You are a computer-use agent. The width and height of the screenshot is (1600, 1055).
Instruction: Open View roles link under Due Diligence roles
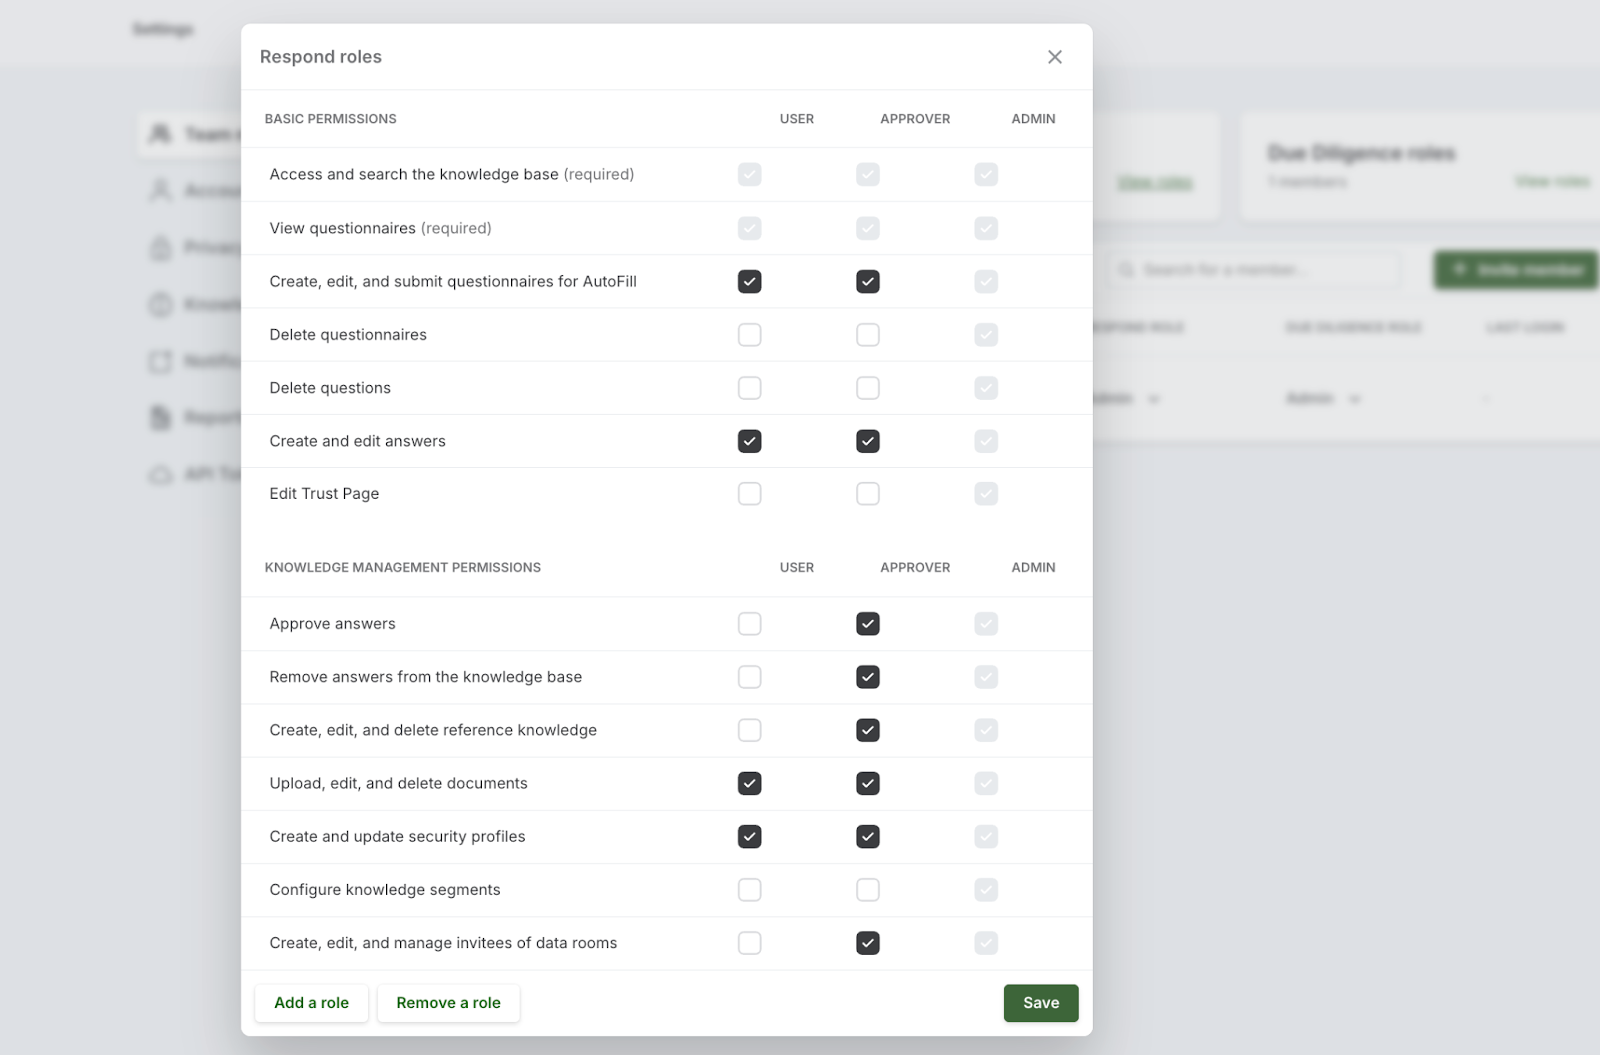[1552, 181]
